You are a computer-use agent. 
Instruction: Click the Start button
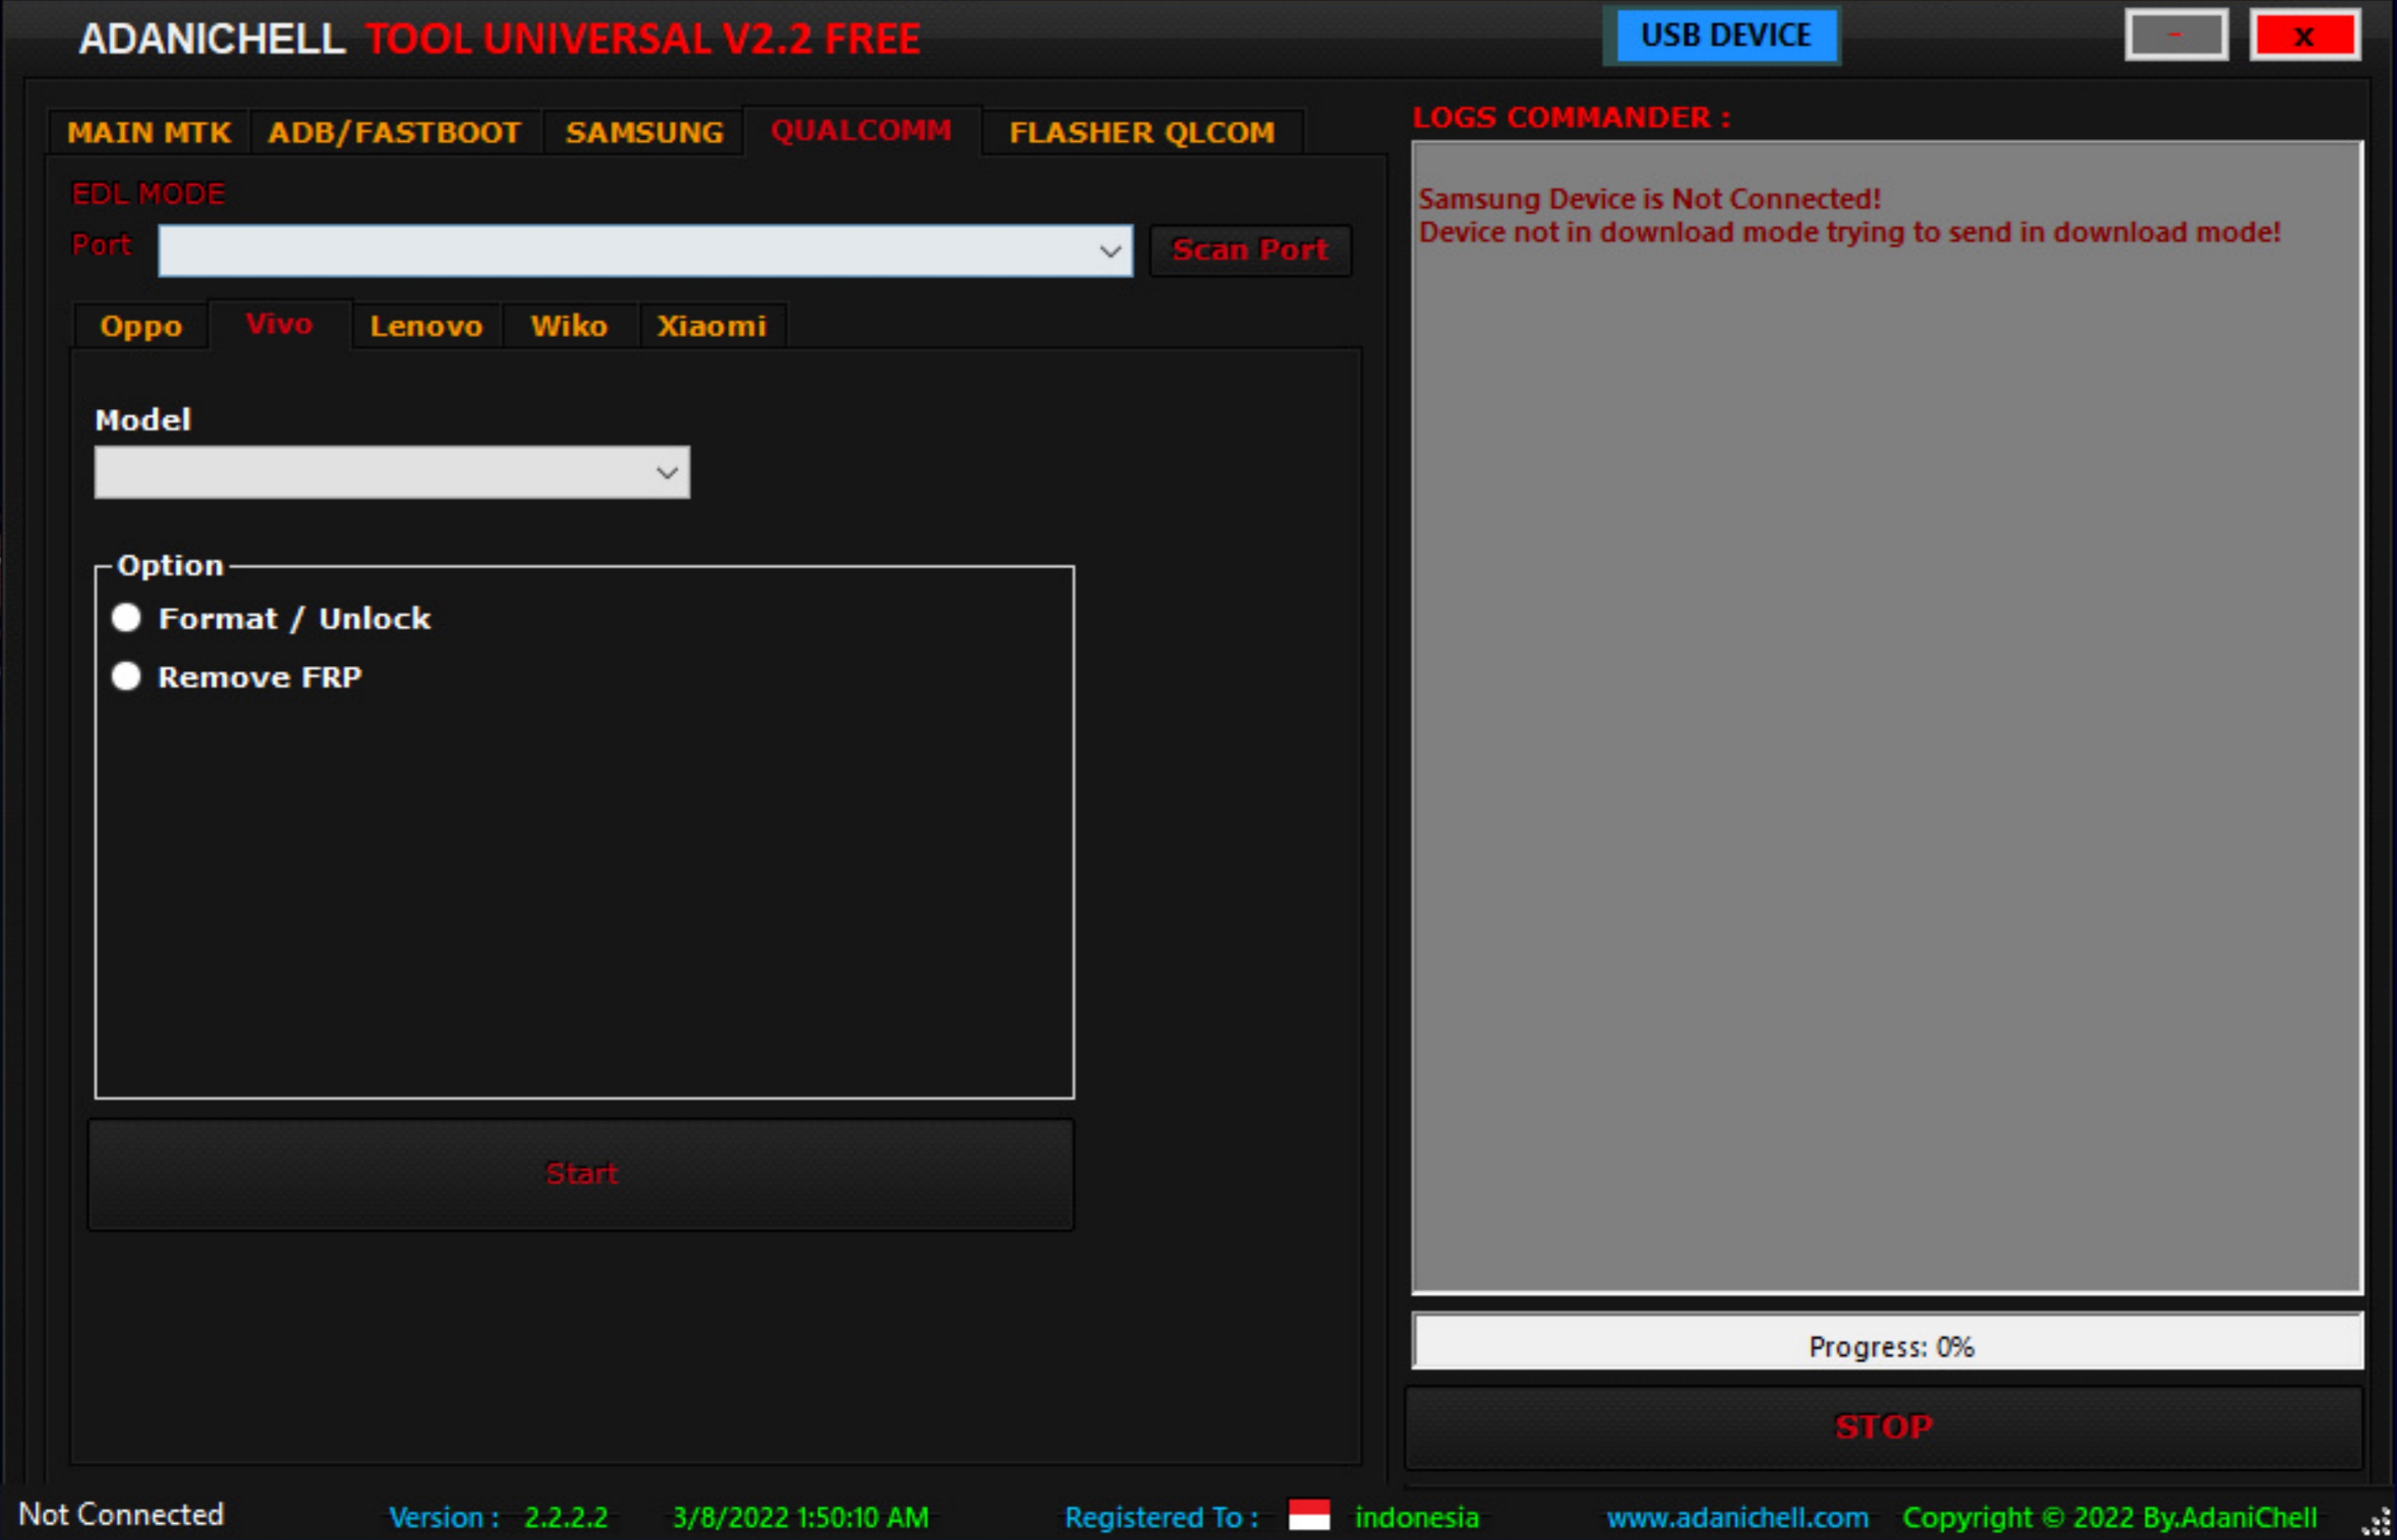(x=581, y=1174)
